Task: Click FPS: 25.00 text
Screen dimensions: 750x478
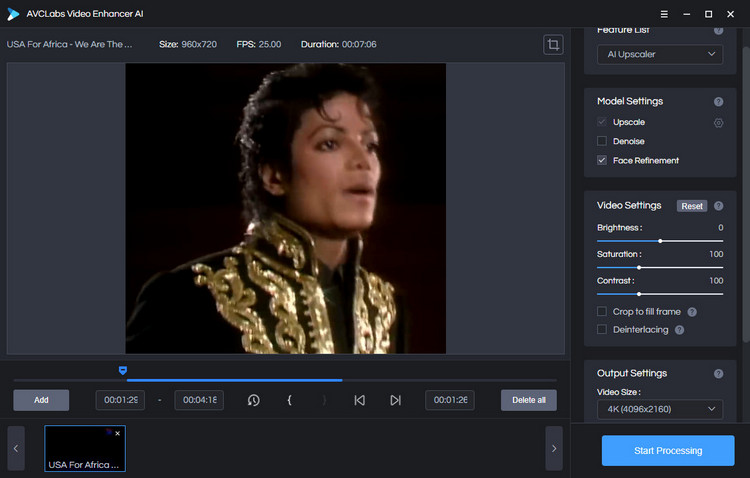Action: click(259, 44)
